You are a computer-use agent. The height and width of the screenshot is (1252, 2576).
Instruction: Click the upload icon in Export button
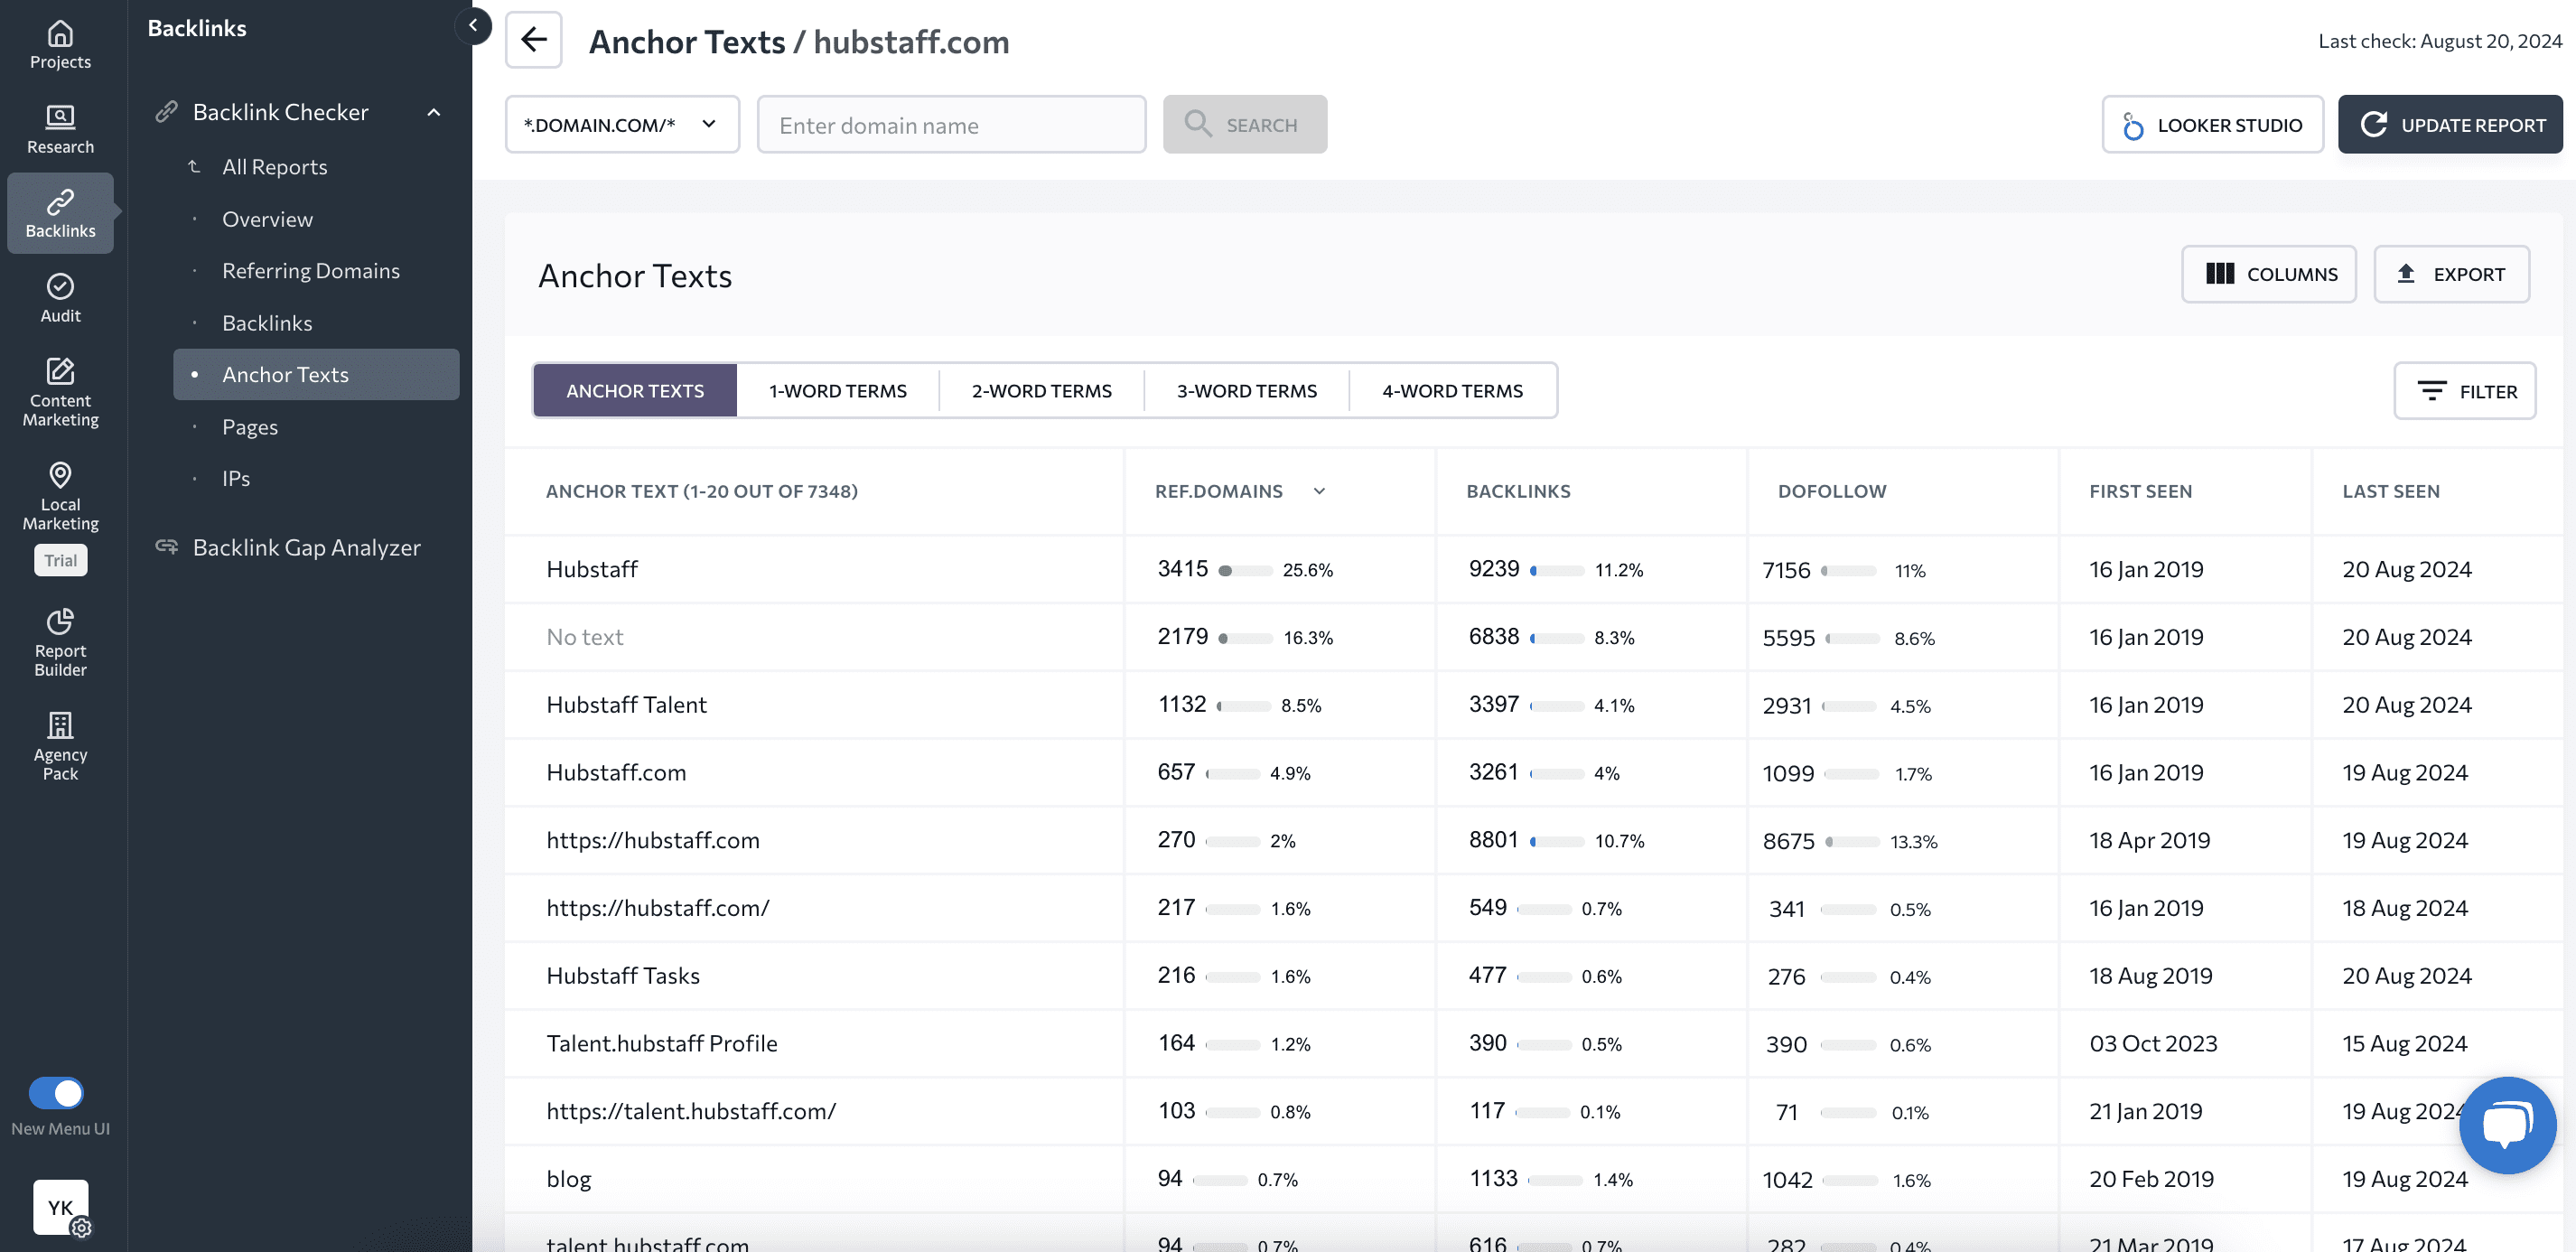[x=2406, y=274]
